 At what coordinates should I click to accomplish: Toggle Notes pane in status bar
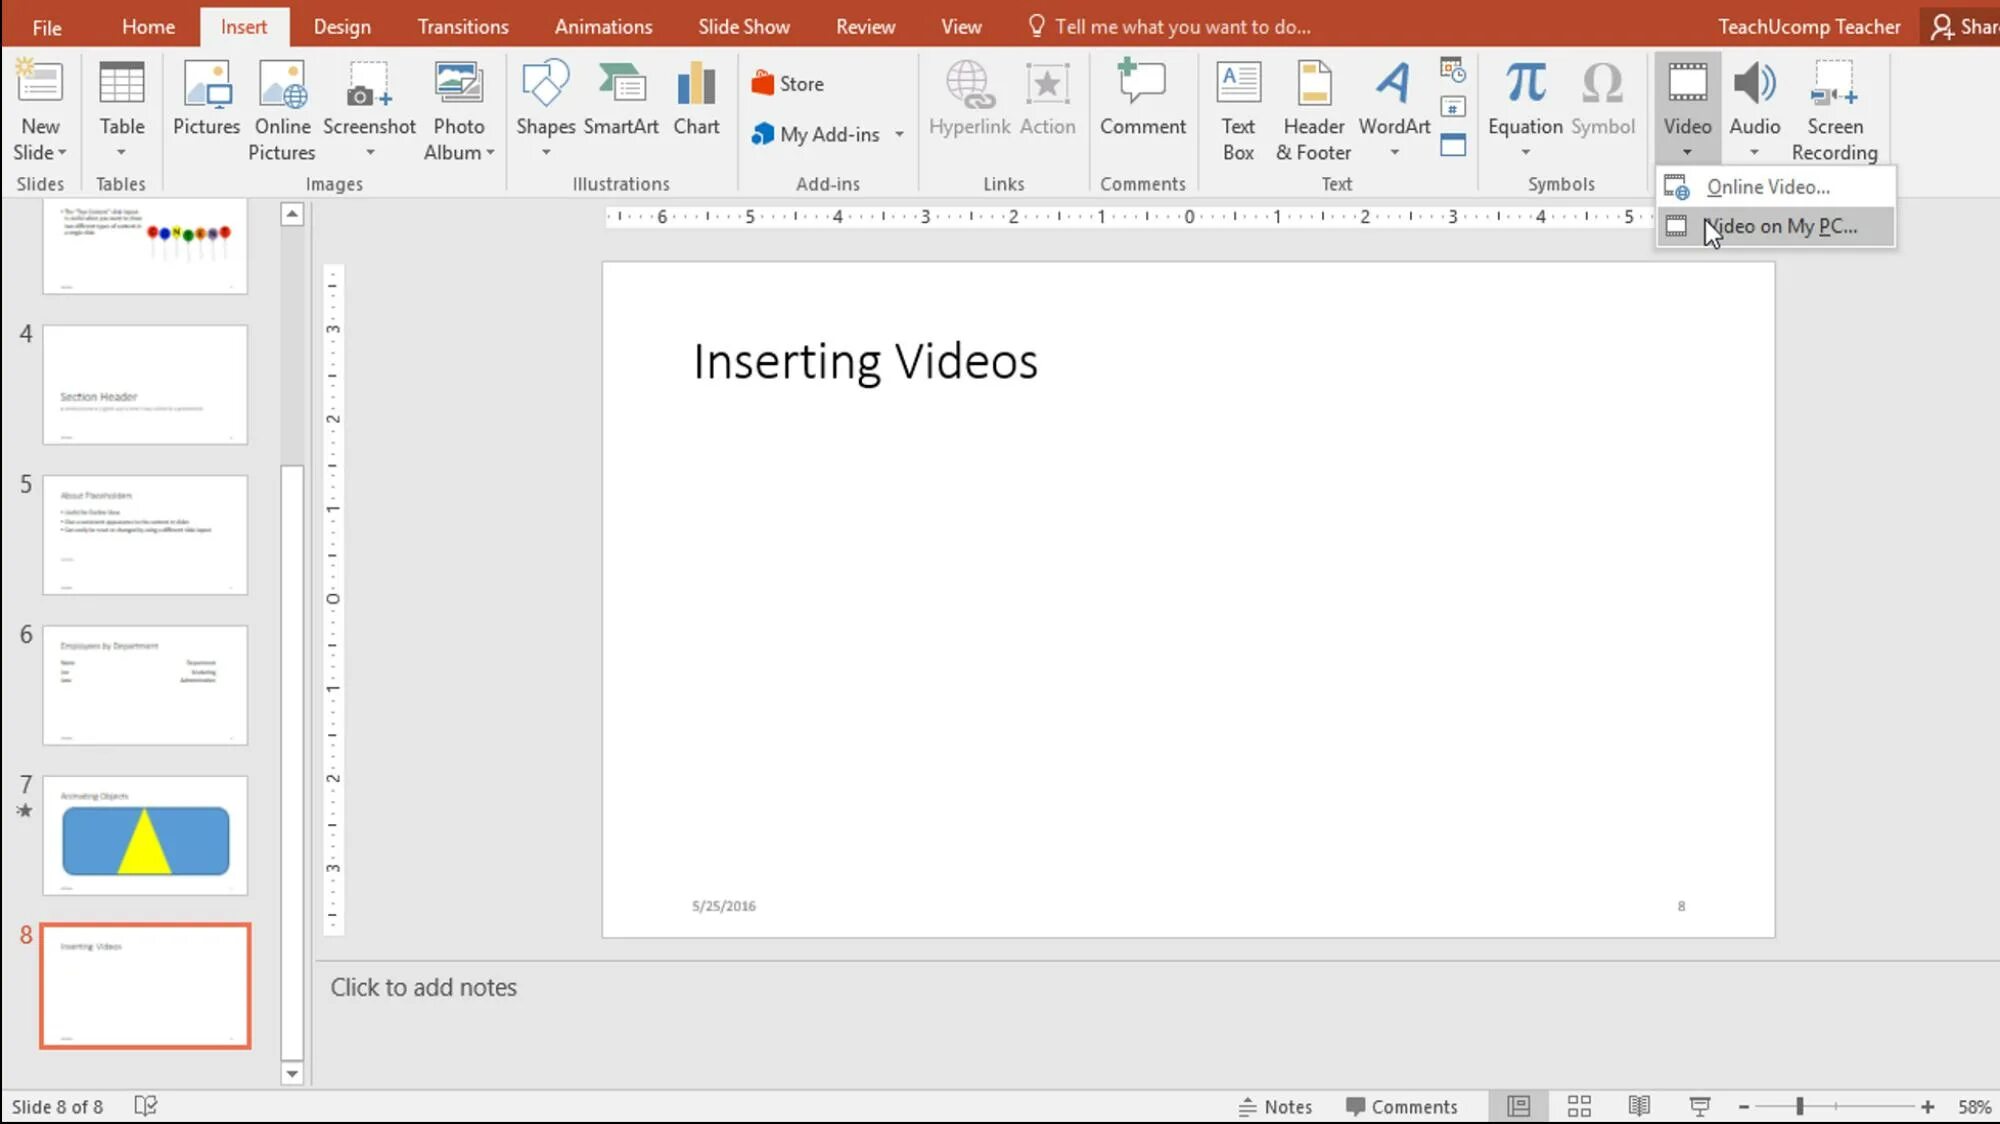coord(1275,1106)
